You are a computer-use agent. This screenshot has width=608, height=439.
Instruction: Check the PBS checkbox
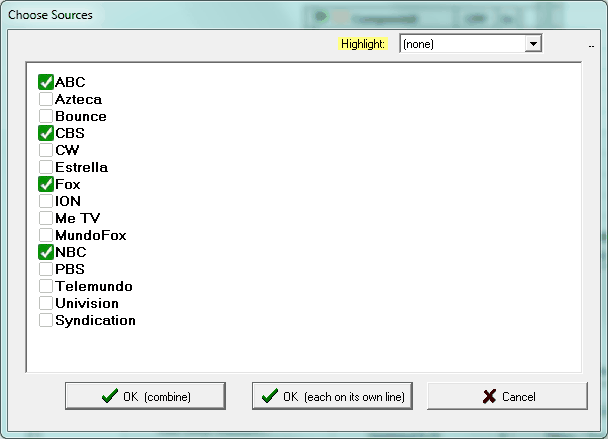click(46, 269)
